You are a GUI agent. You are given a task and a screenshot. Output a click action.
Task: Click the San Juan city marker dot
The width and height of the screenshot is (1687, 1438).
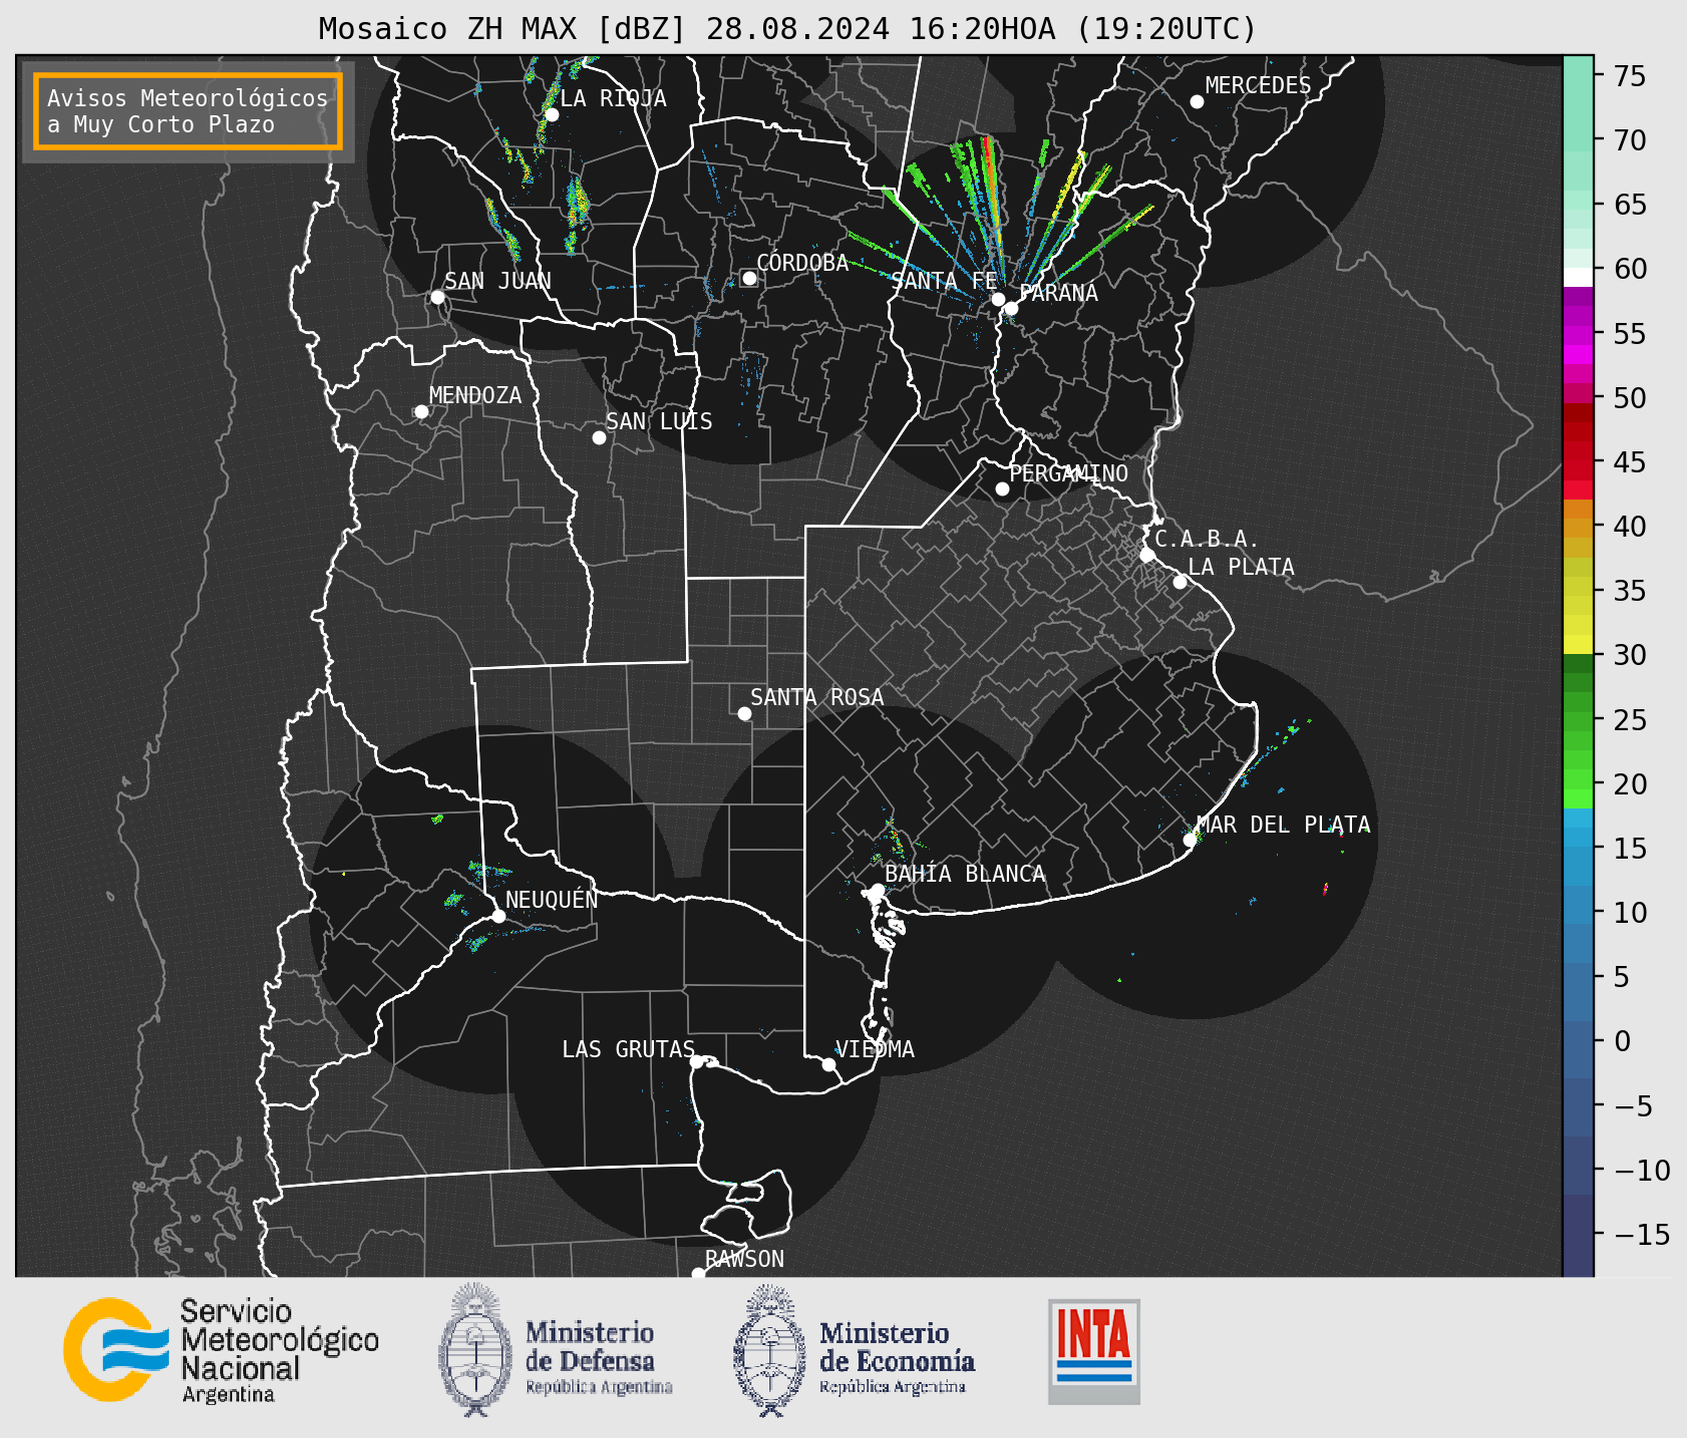(x=437, y=297)
